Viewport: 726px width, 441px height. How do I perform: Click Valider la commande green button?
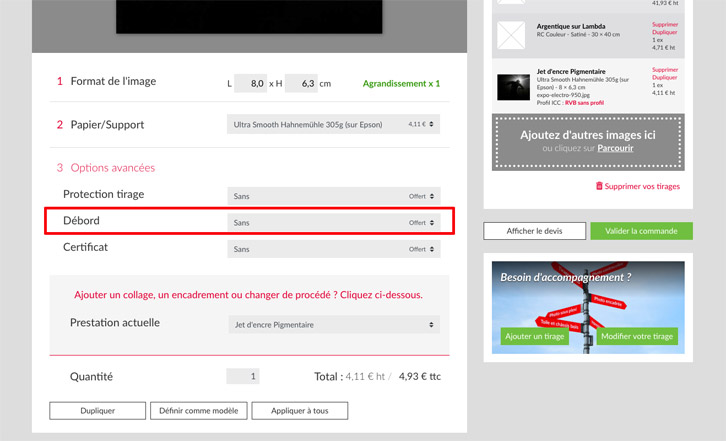point(641,231)
